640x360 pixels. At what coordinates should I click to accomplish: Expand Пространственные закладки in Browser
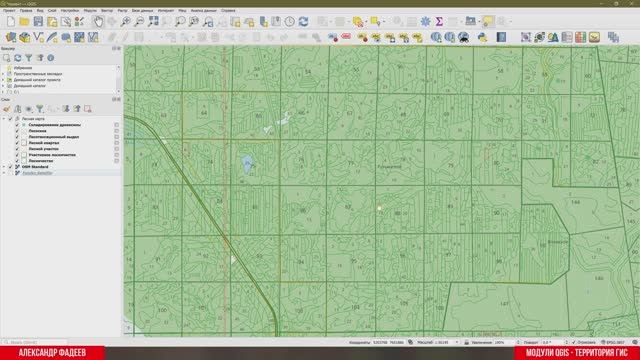point(4,74)
